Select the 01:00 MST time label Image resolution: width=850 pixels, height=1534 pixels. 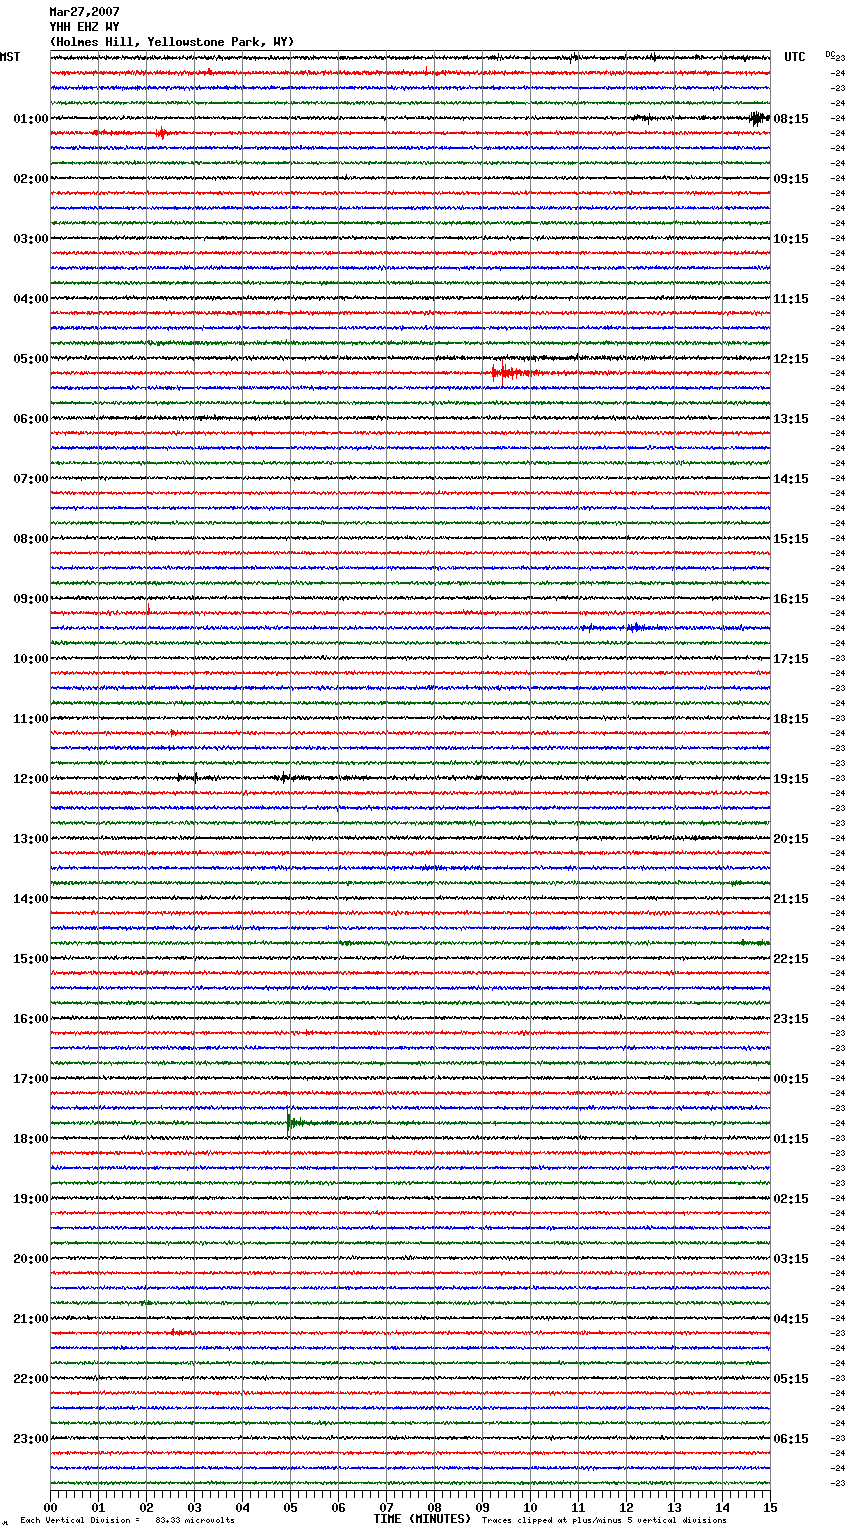[x=31, y=119]
